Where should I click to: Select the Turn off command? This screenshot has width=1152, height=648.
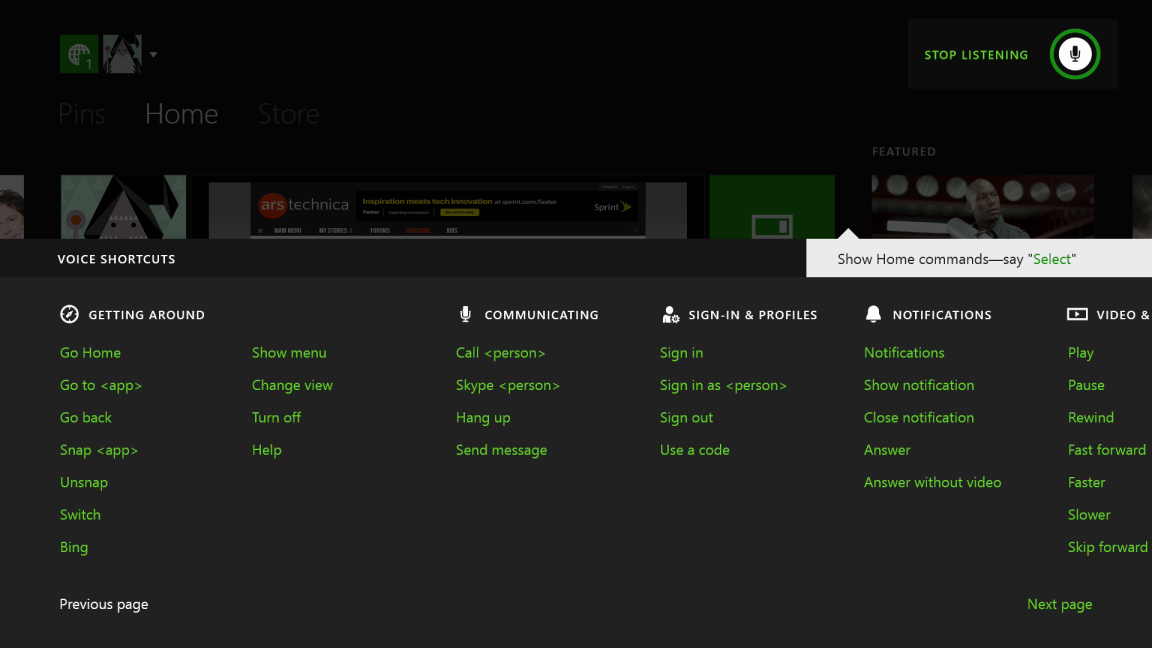pos(276,417)
